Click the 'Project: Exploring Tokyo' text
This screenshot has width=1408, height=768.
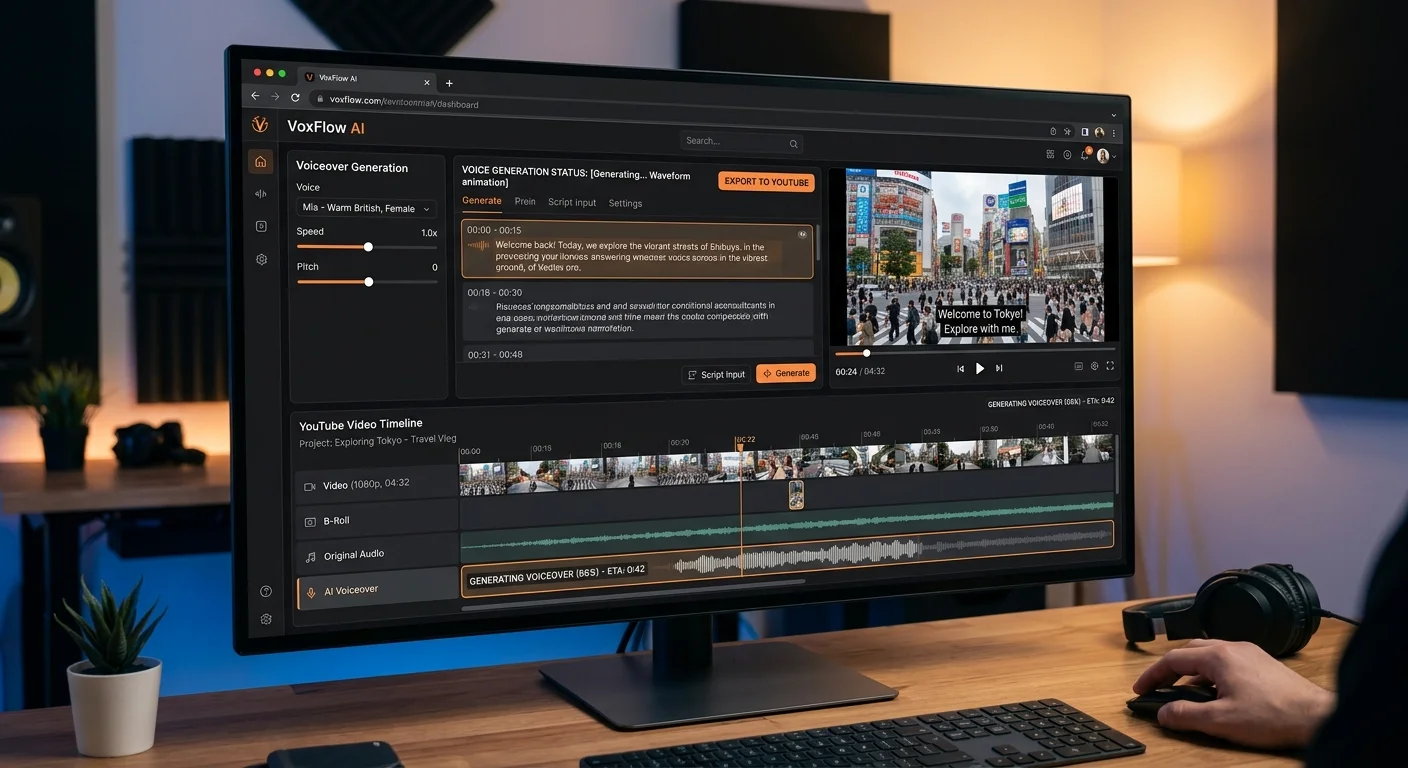[x=378, y=441]
